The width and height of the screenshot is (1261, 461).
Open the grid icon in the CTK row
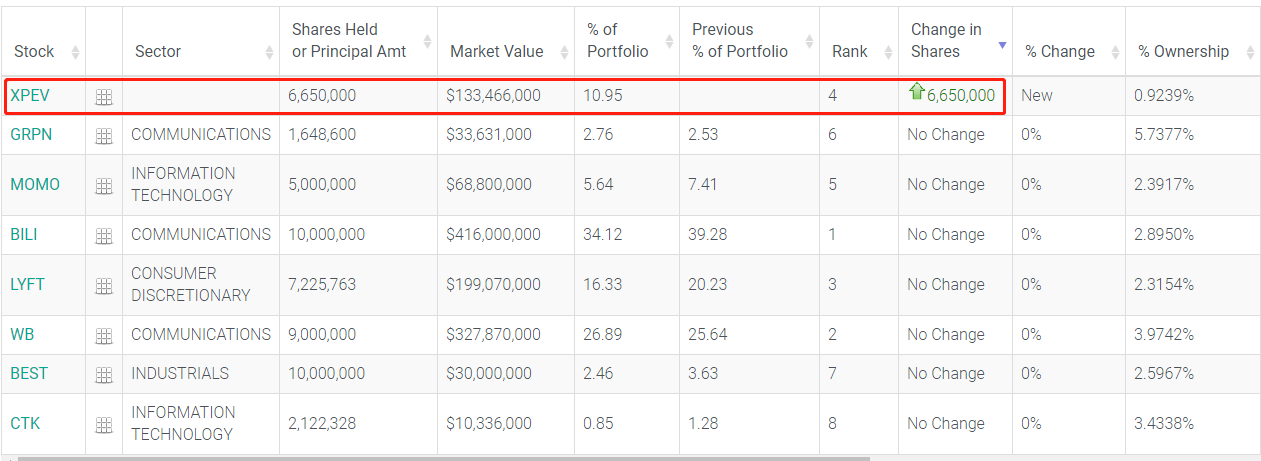click(x=104, y=425)
